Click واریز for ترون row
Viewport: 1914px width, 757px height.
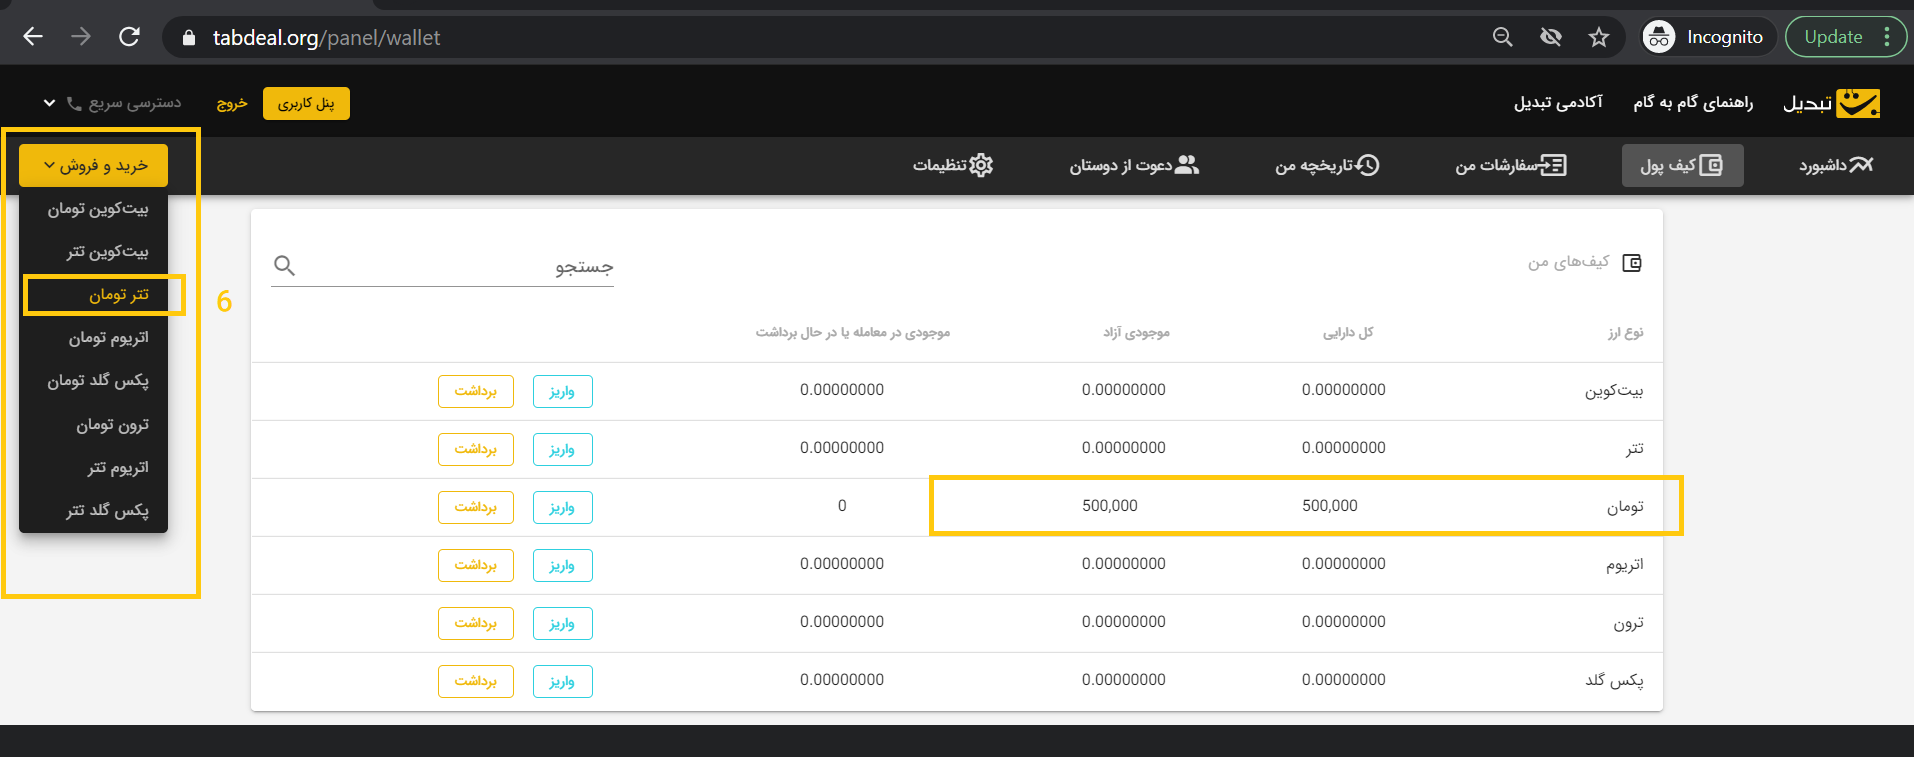click(x=562, y=623)
